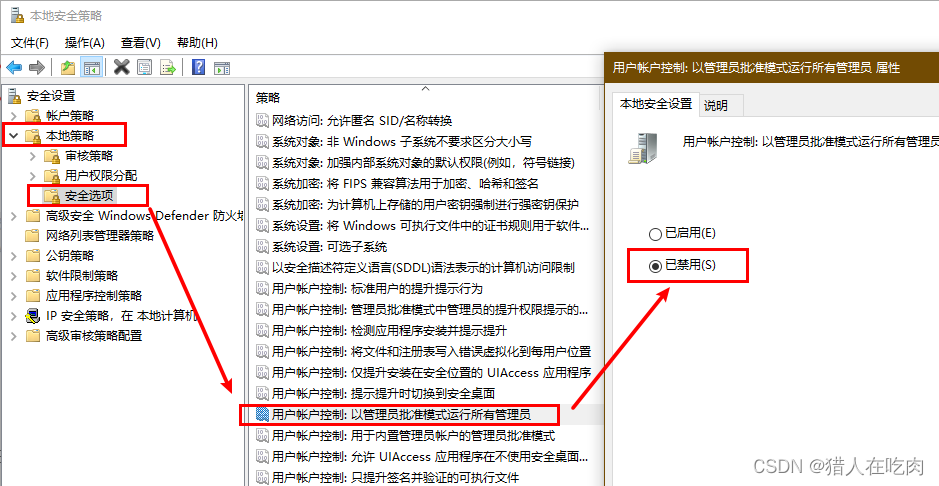Expand the 帐户策略 tree node arrow
The height and width of the screenshot is (486, 939).
[14, 116]
